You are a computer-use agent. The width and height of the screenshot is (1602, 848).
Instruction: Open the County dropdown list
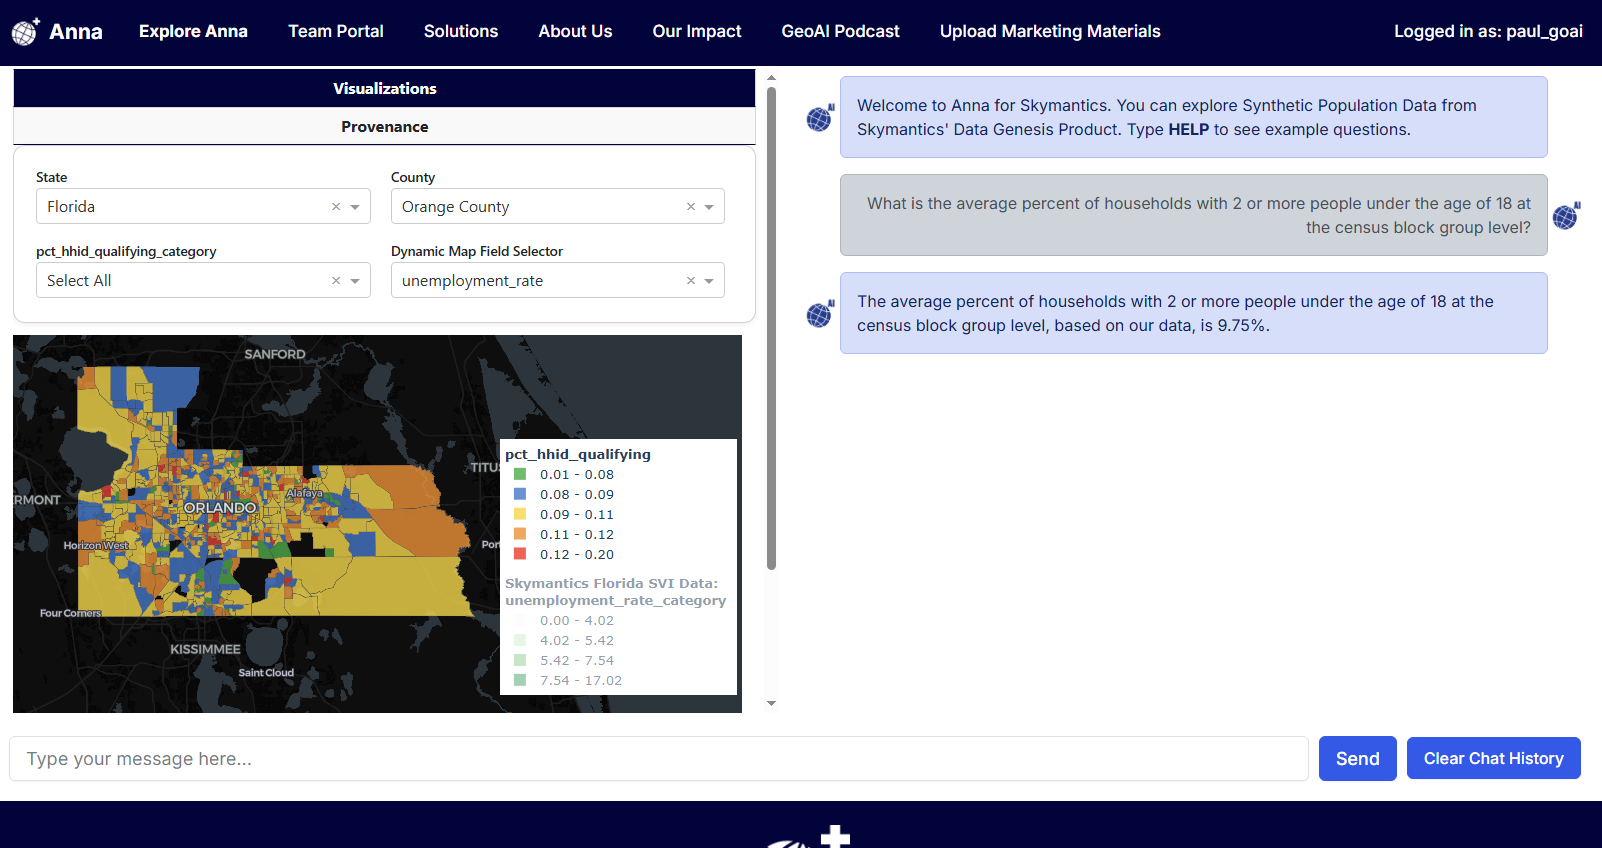click(x=709, y=207)
